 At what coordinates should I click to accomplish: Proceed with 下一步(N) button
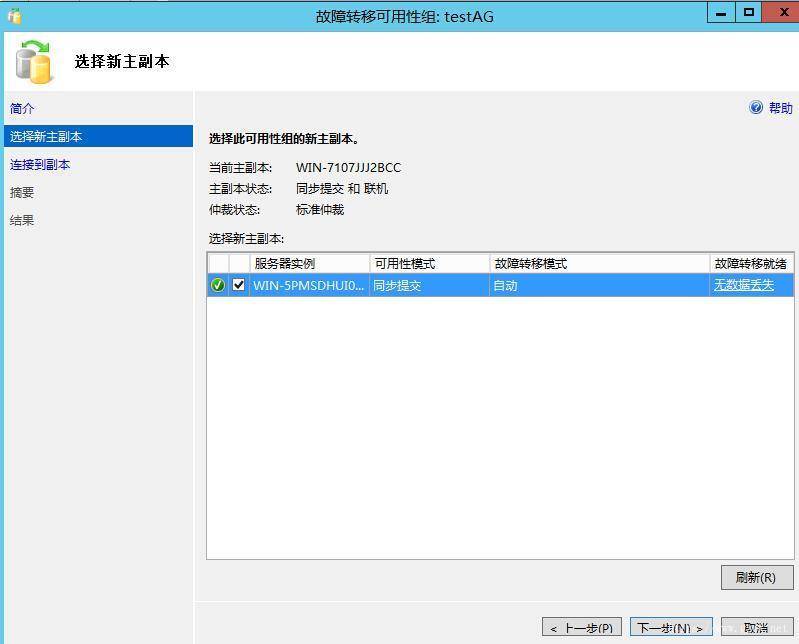pyautogui.click(x=671, y=628)
